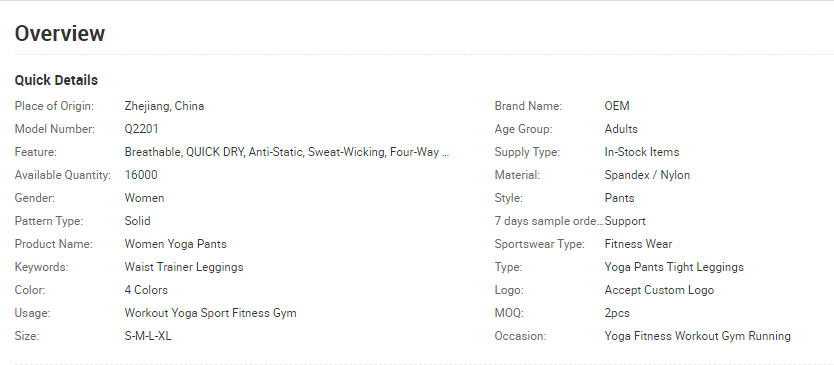Click the 2pcs MOQ value
This screenshot has height=365, width=834.
point(617,313)
